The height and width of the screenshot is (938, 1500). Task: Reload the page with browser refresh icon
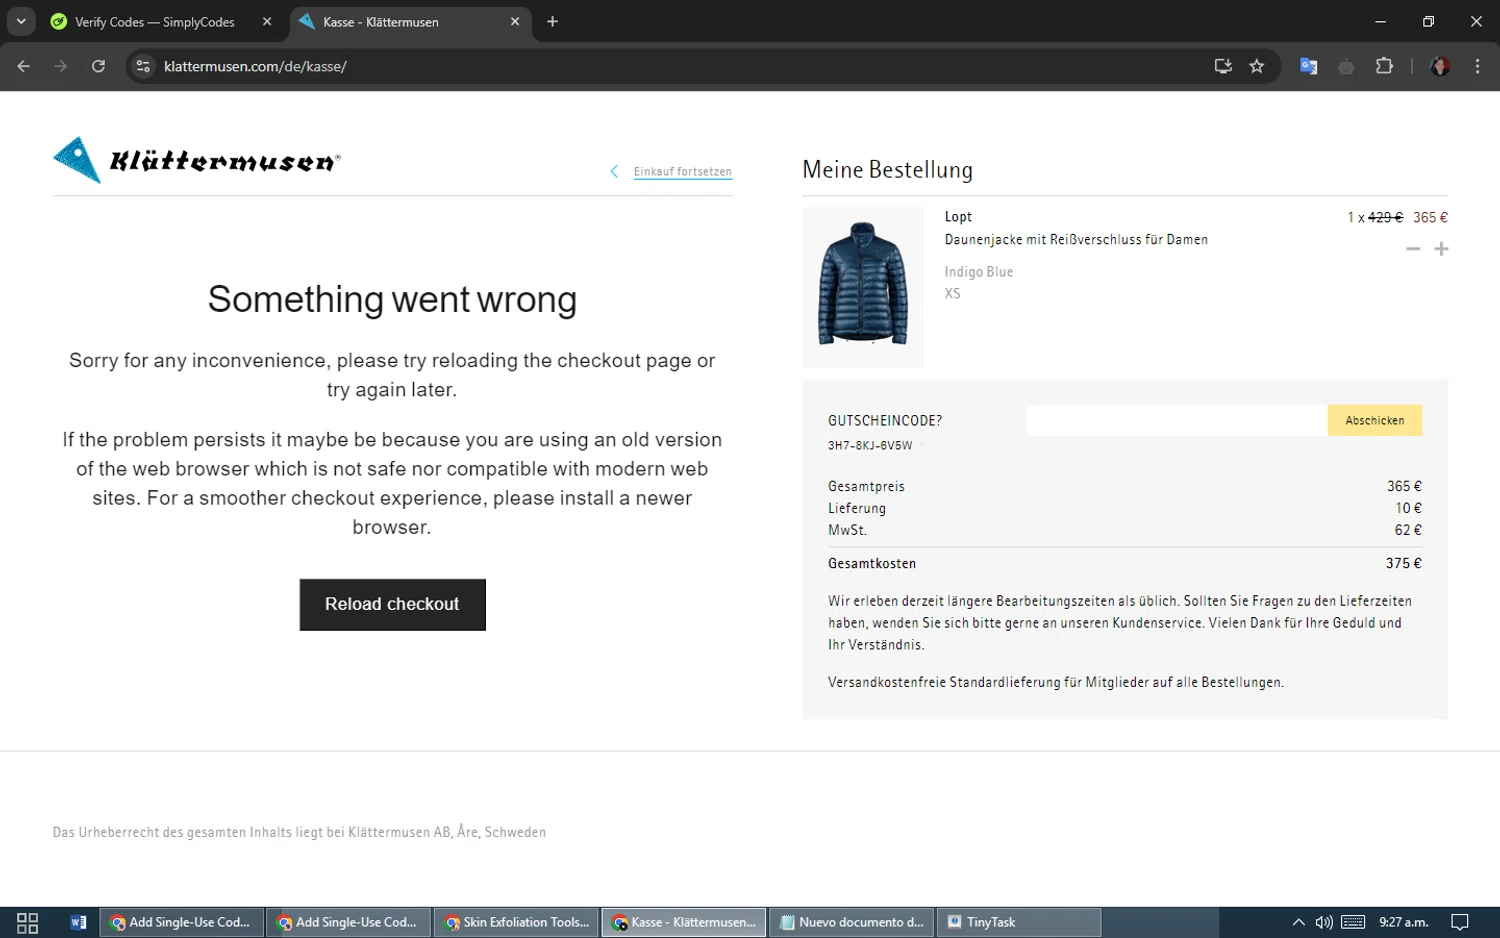[98, 66]
